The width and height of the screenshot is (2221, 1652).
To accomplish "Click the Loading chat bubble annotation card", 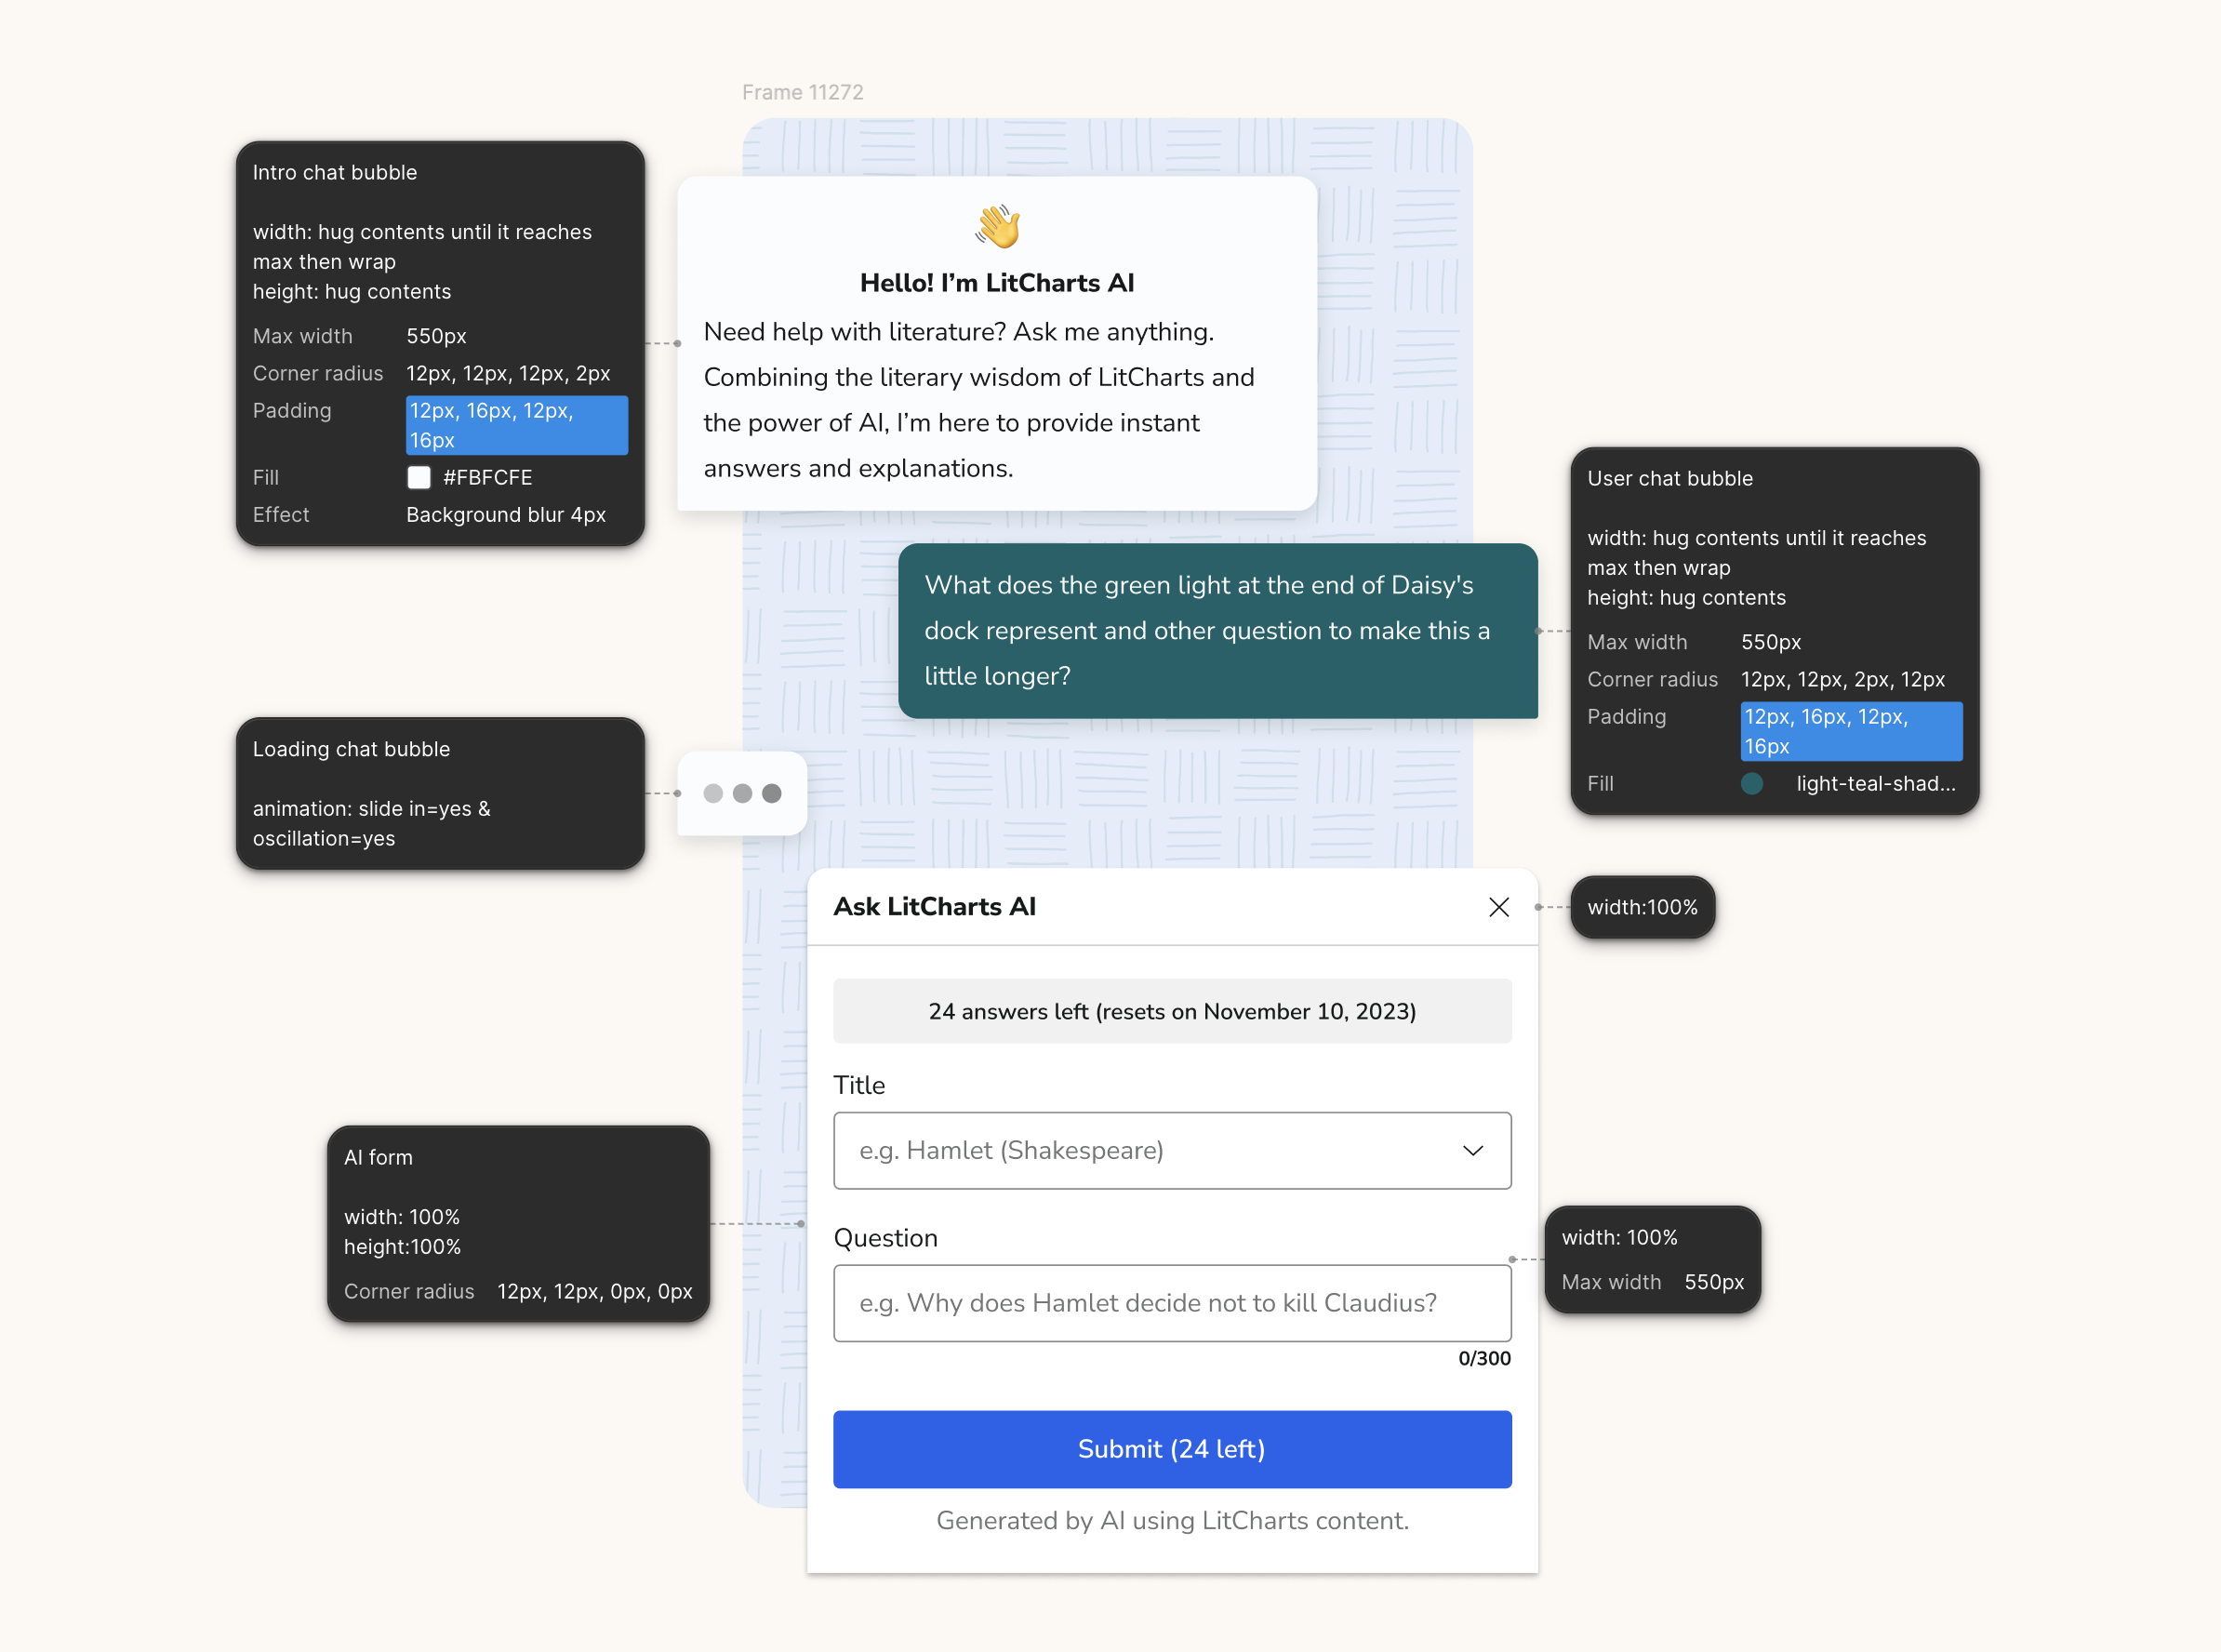I will pyautogui.click(x=440, y=793).
